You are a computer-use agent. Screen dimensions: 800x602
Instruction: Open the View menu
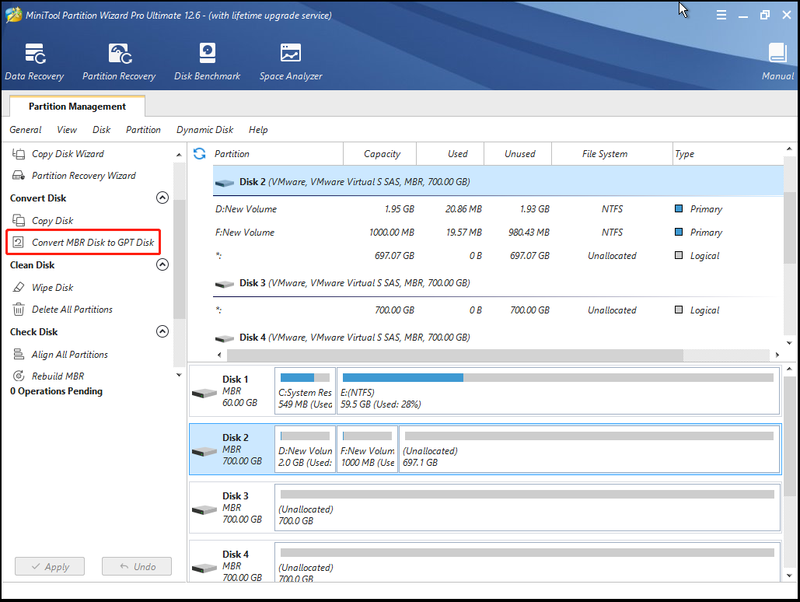[67, 130]
